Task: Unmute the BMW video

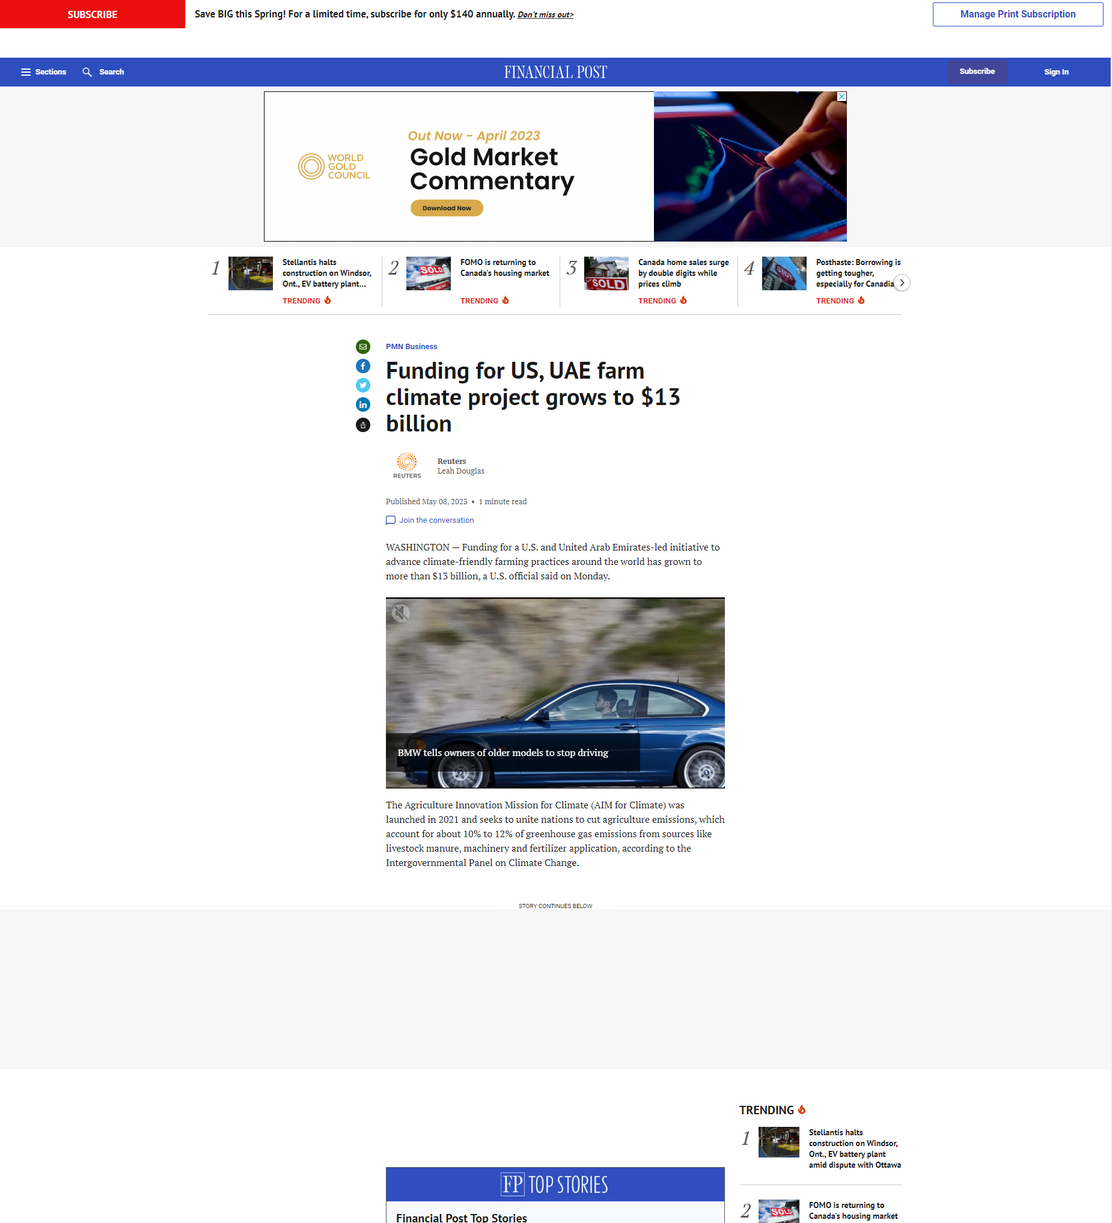Action: (x=400, y=613)
